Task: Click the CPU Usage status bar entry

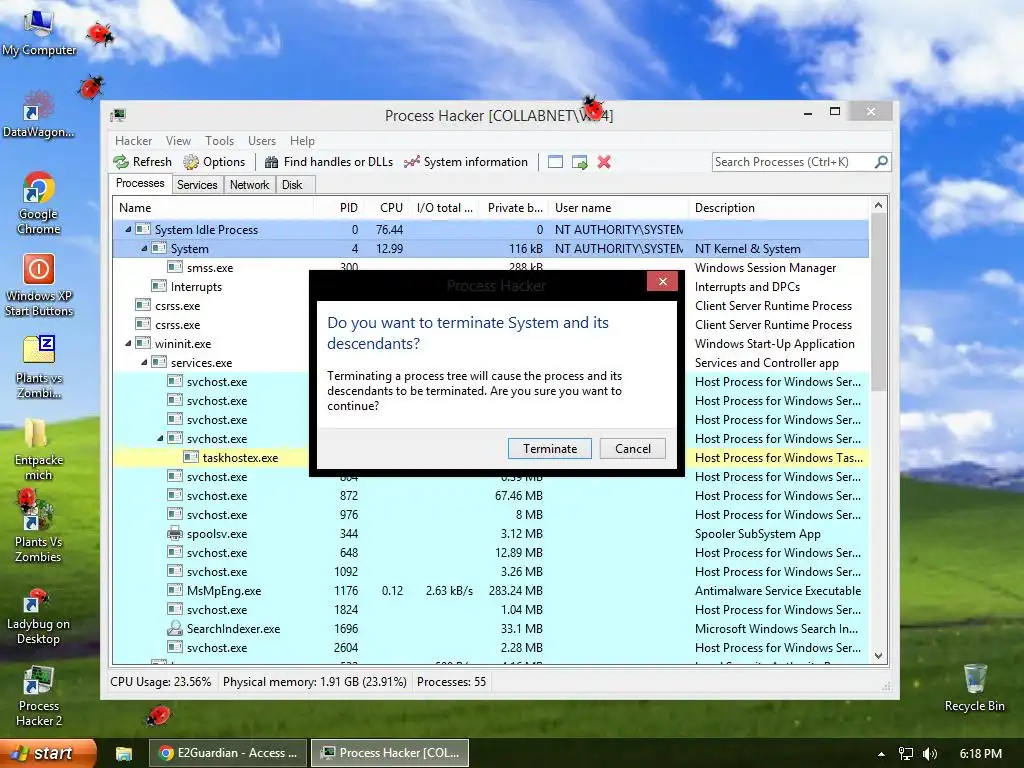Action: pyautogui.click(x=161, y=682)
